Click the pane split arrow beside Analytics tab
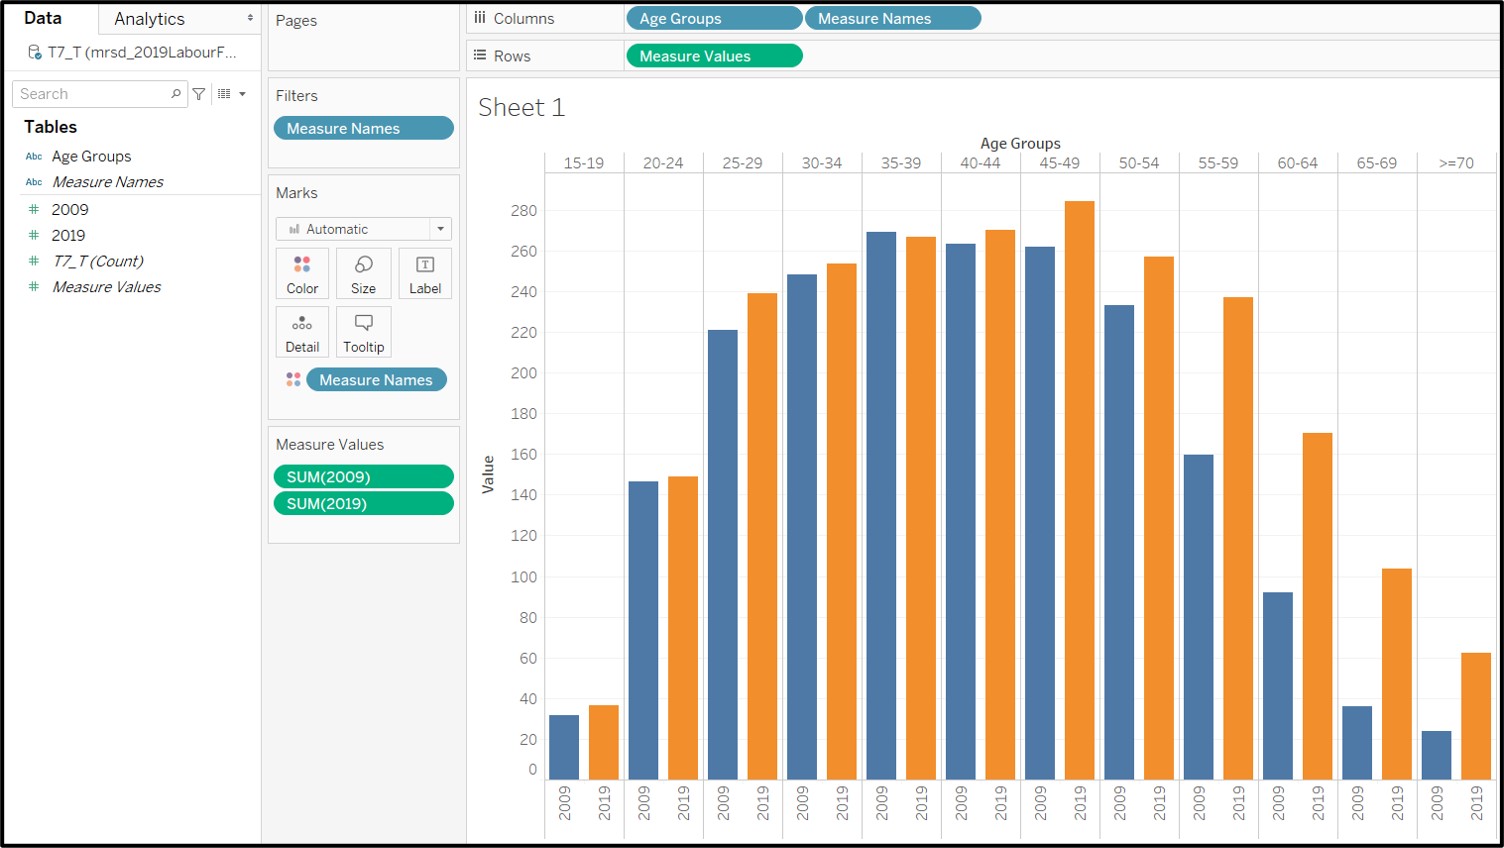The height and width of the screenshot is (848, 1504). pyautogui.click(x=249, y=17)
